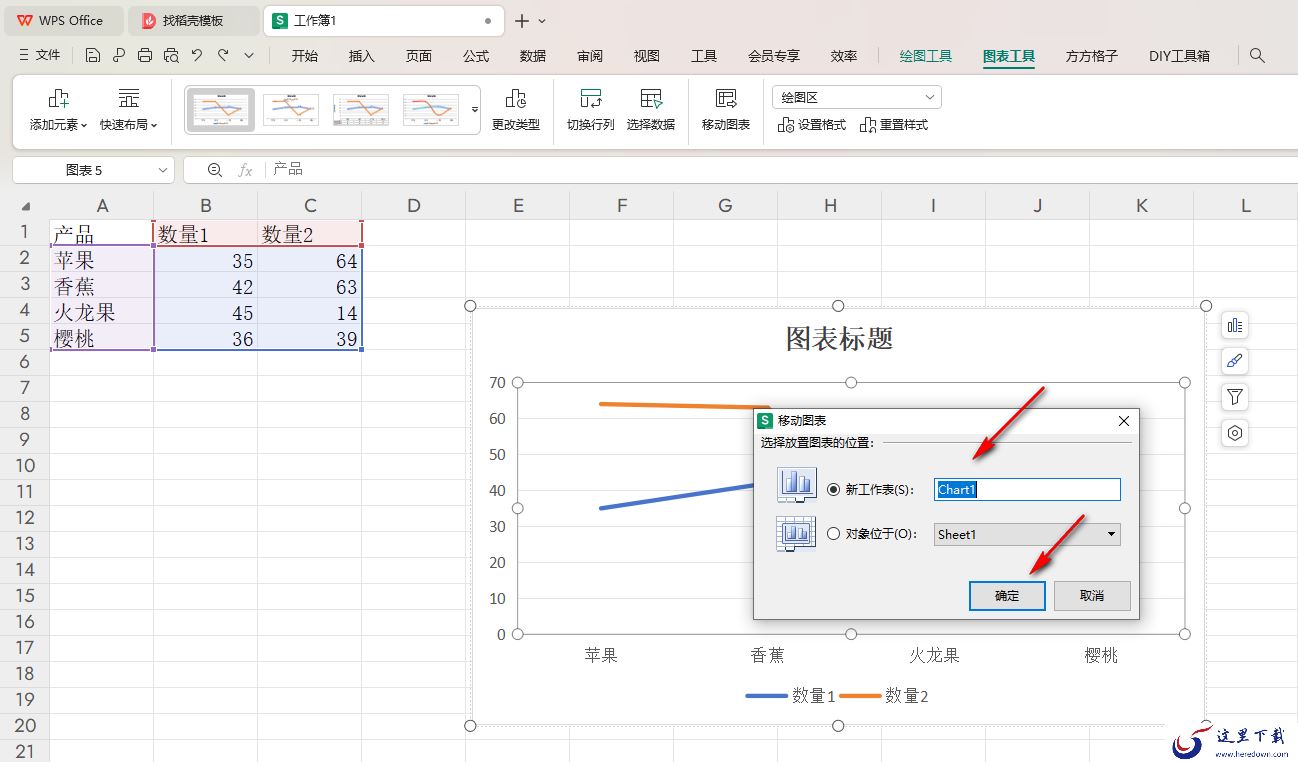Click cell containing 火龙果
The image size is (1298, 762).
click(102, 312)
